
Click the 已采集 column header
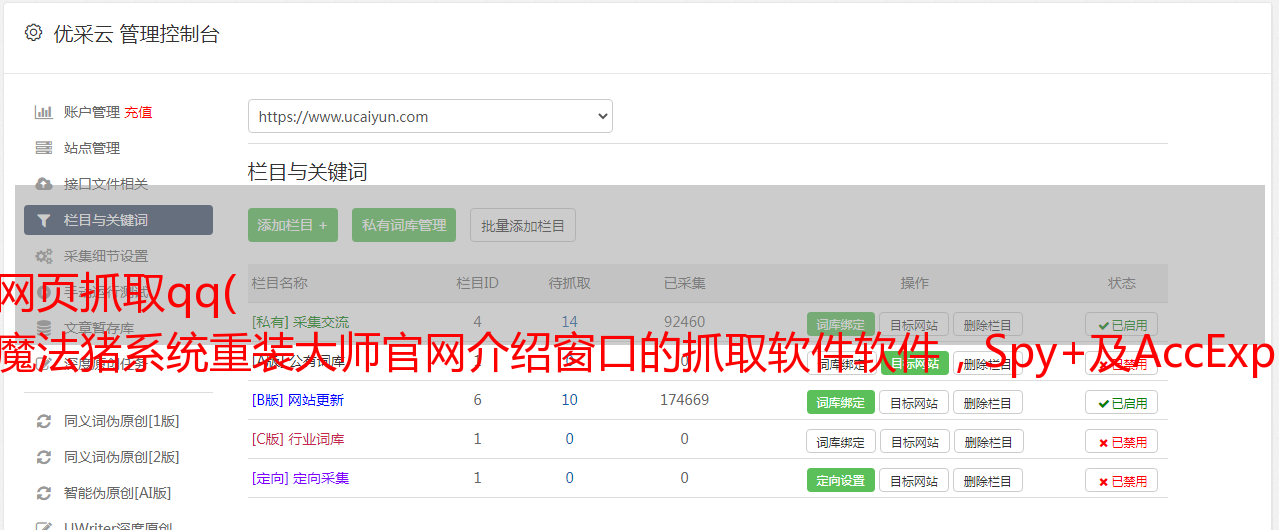pyautogui.click(x=684, y=283)
